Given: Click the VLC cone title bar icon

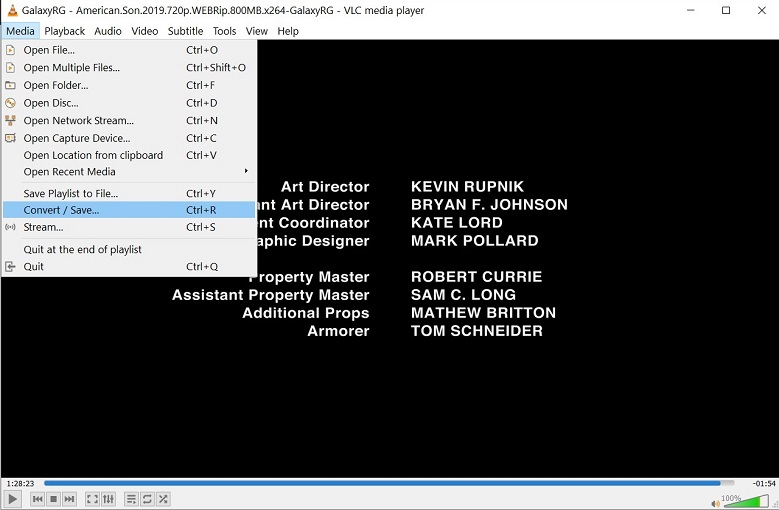Looking at the screenshot, I should 12,10.
